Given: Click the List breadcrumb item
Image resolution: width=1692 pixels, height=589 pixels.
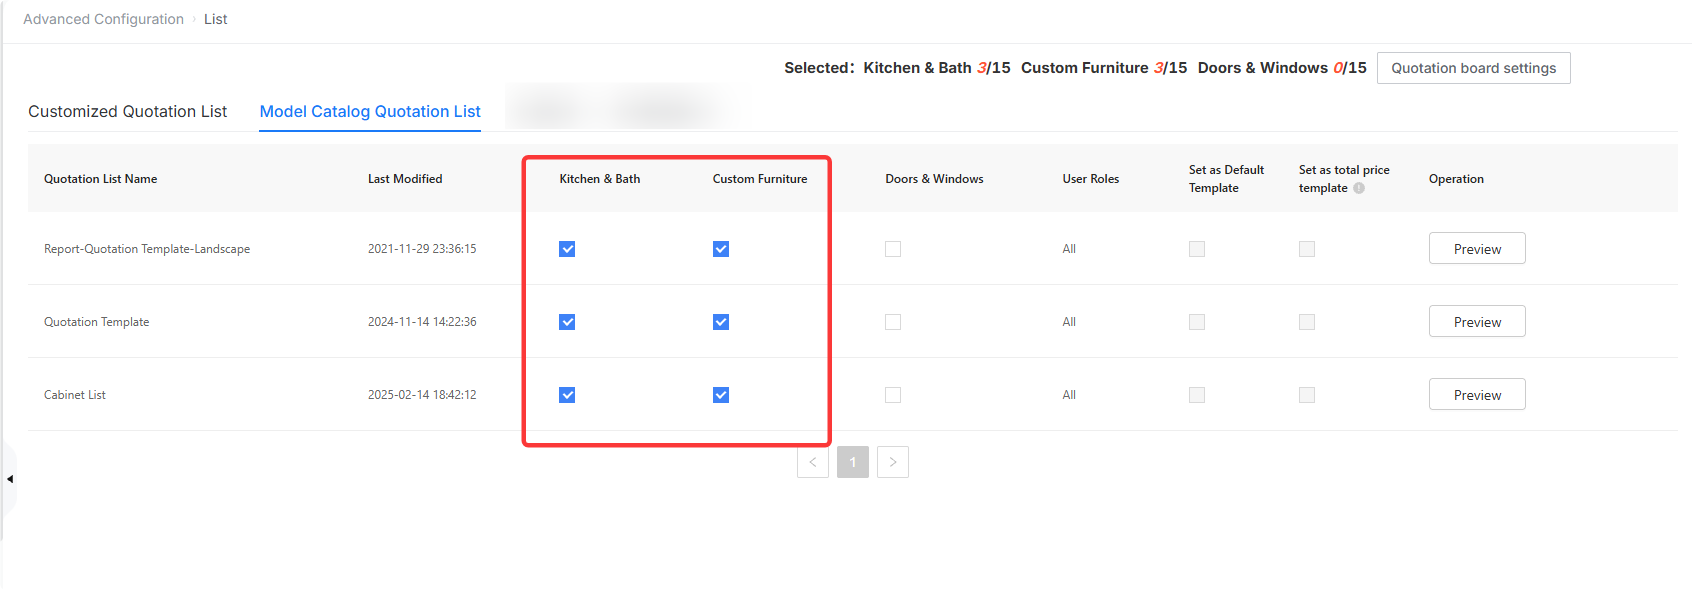Looking at the screenshot, I should click(x=216, y=19).
